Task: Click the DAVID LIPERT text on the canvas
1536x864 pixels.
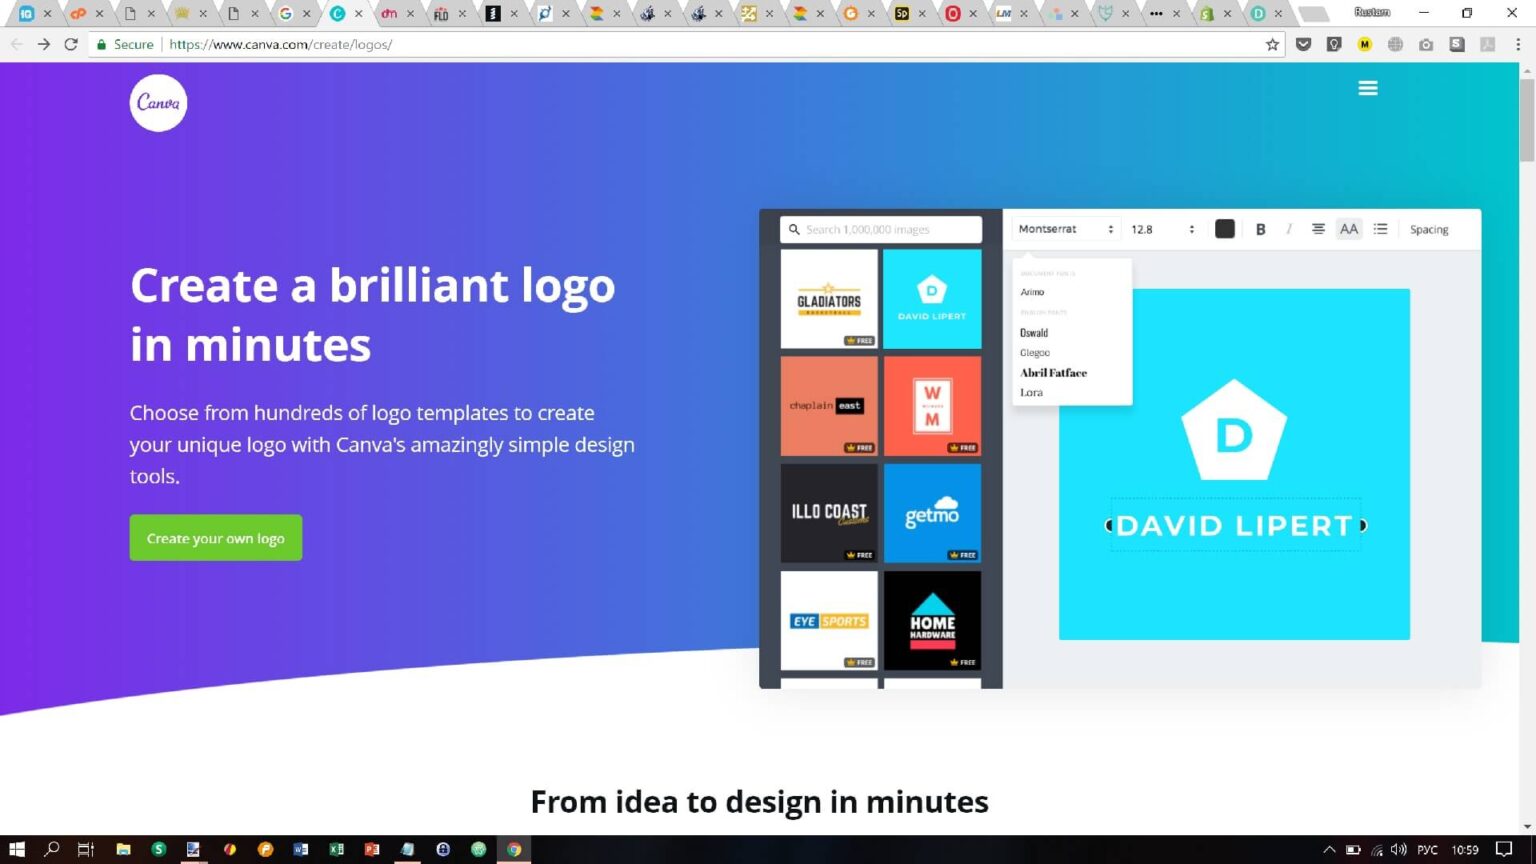Action: pos(1234,525)
